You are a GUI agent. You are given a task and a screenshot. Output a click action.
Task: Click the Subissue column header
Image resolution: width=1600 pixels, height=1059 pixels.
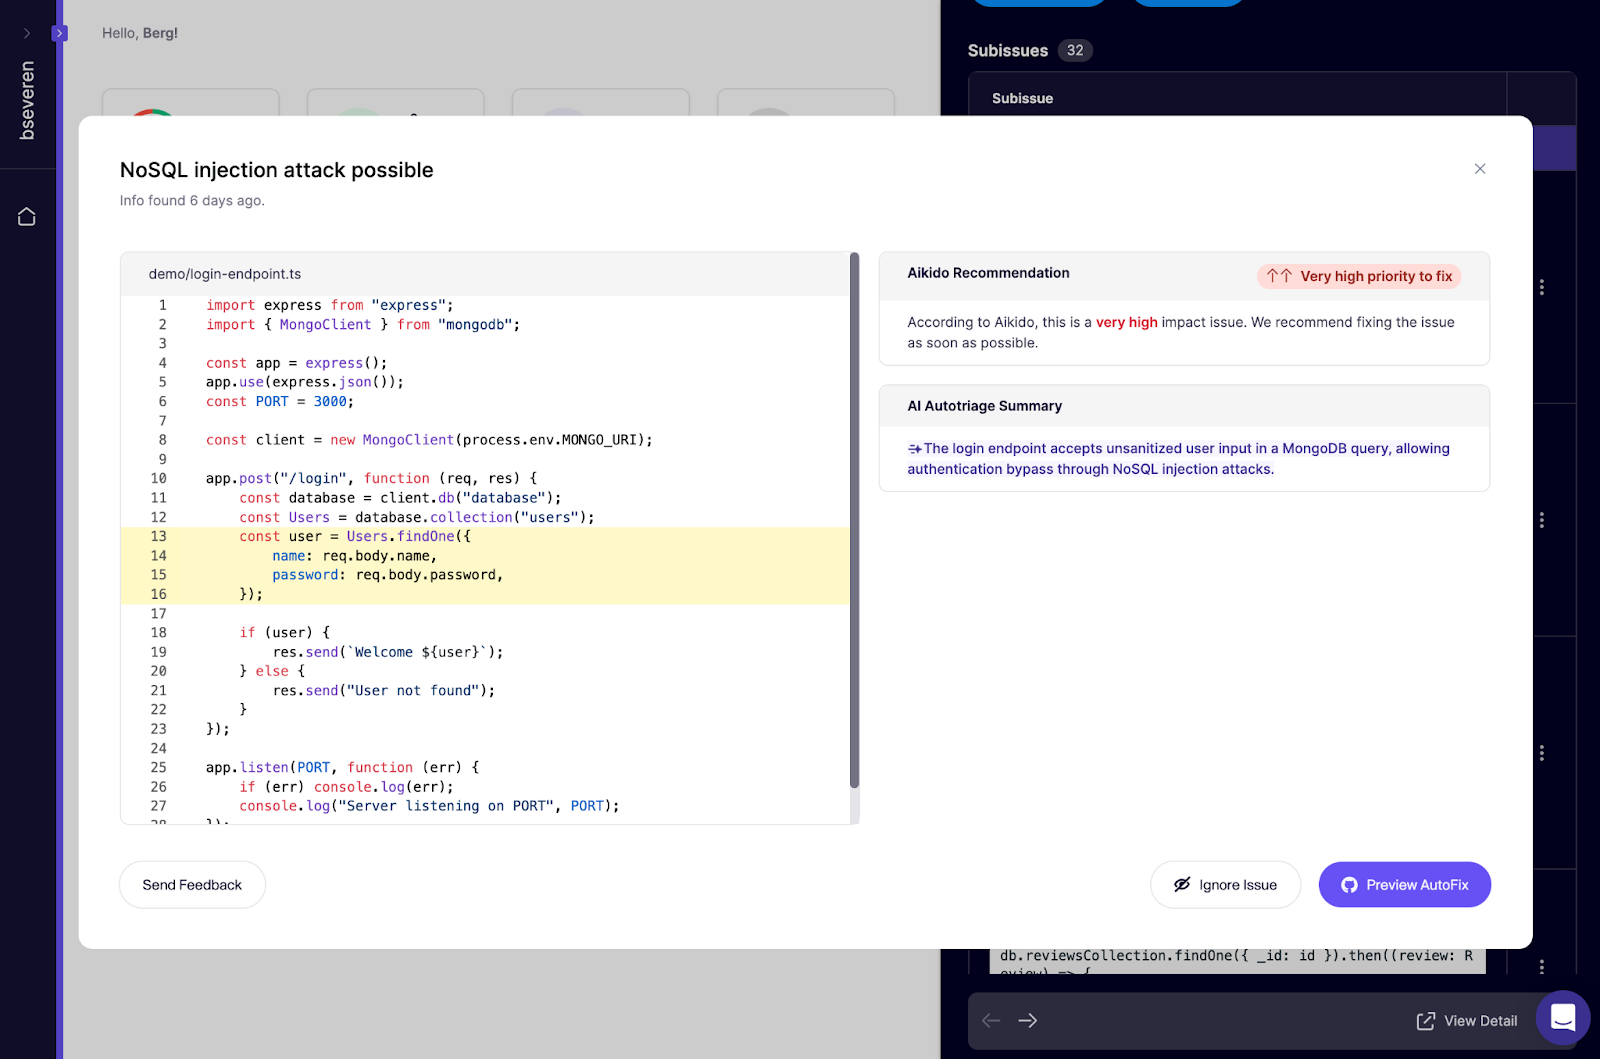[1022, 98]
